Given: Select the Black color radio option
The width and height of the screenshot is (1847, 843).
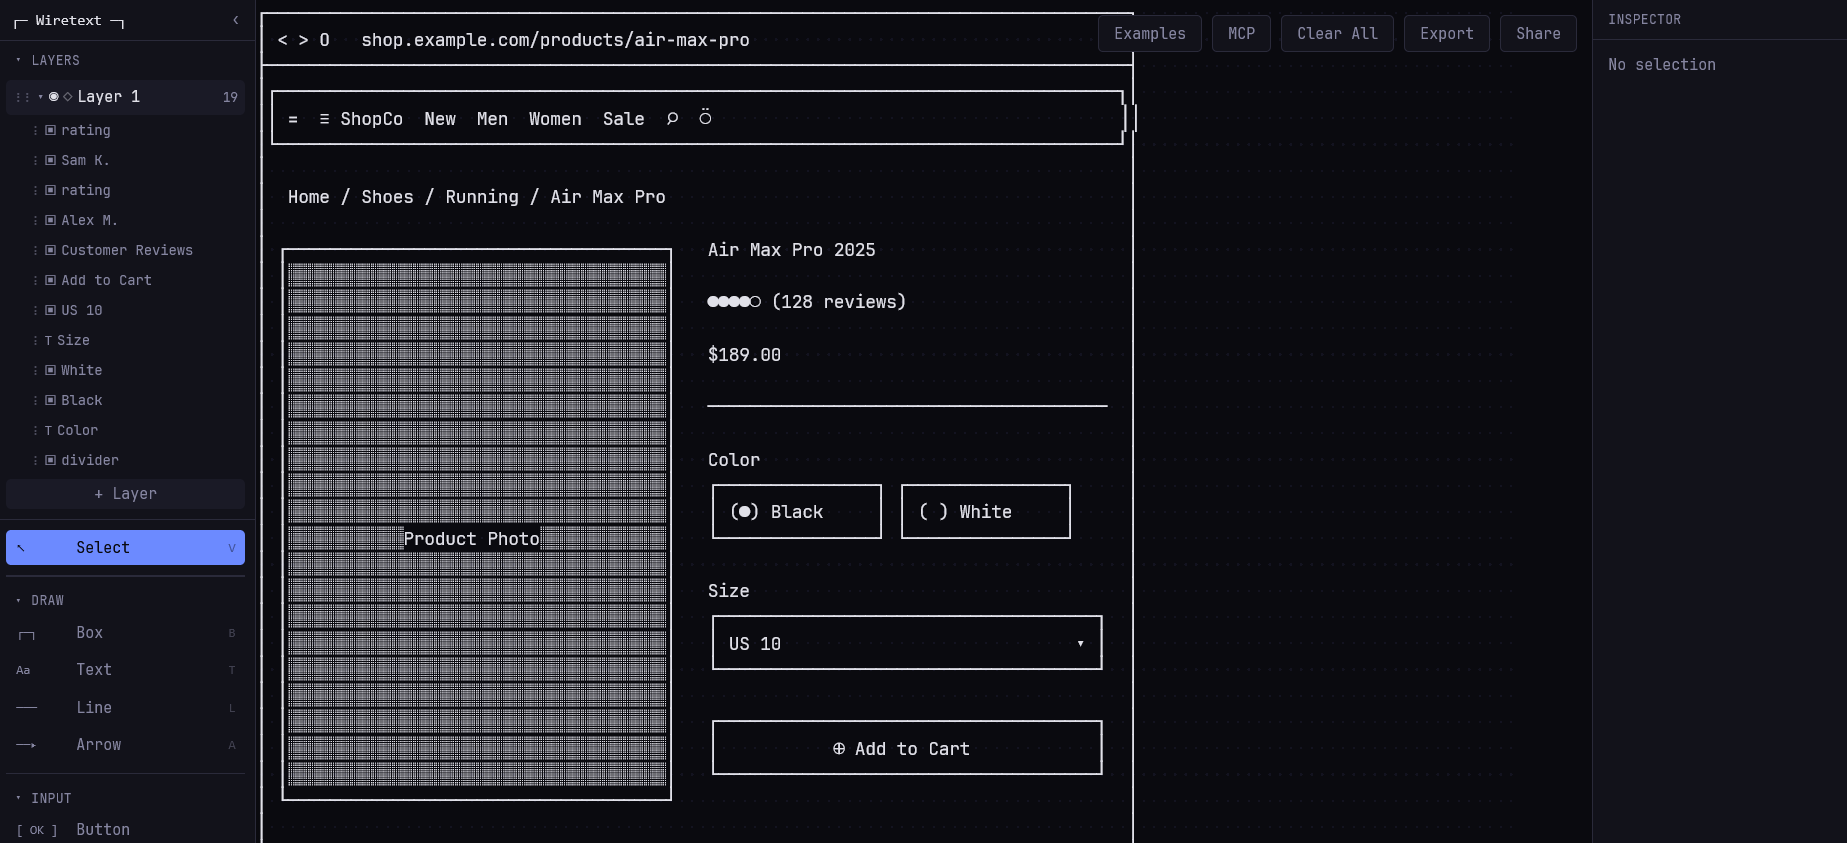Looking at the screenshot, I should pos(796,512).
